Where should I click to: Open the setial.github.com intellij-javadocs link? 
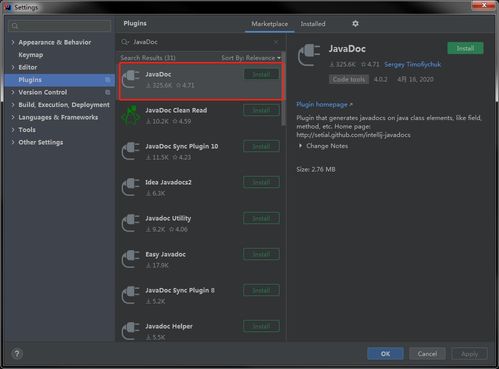coord(353,135)
